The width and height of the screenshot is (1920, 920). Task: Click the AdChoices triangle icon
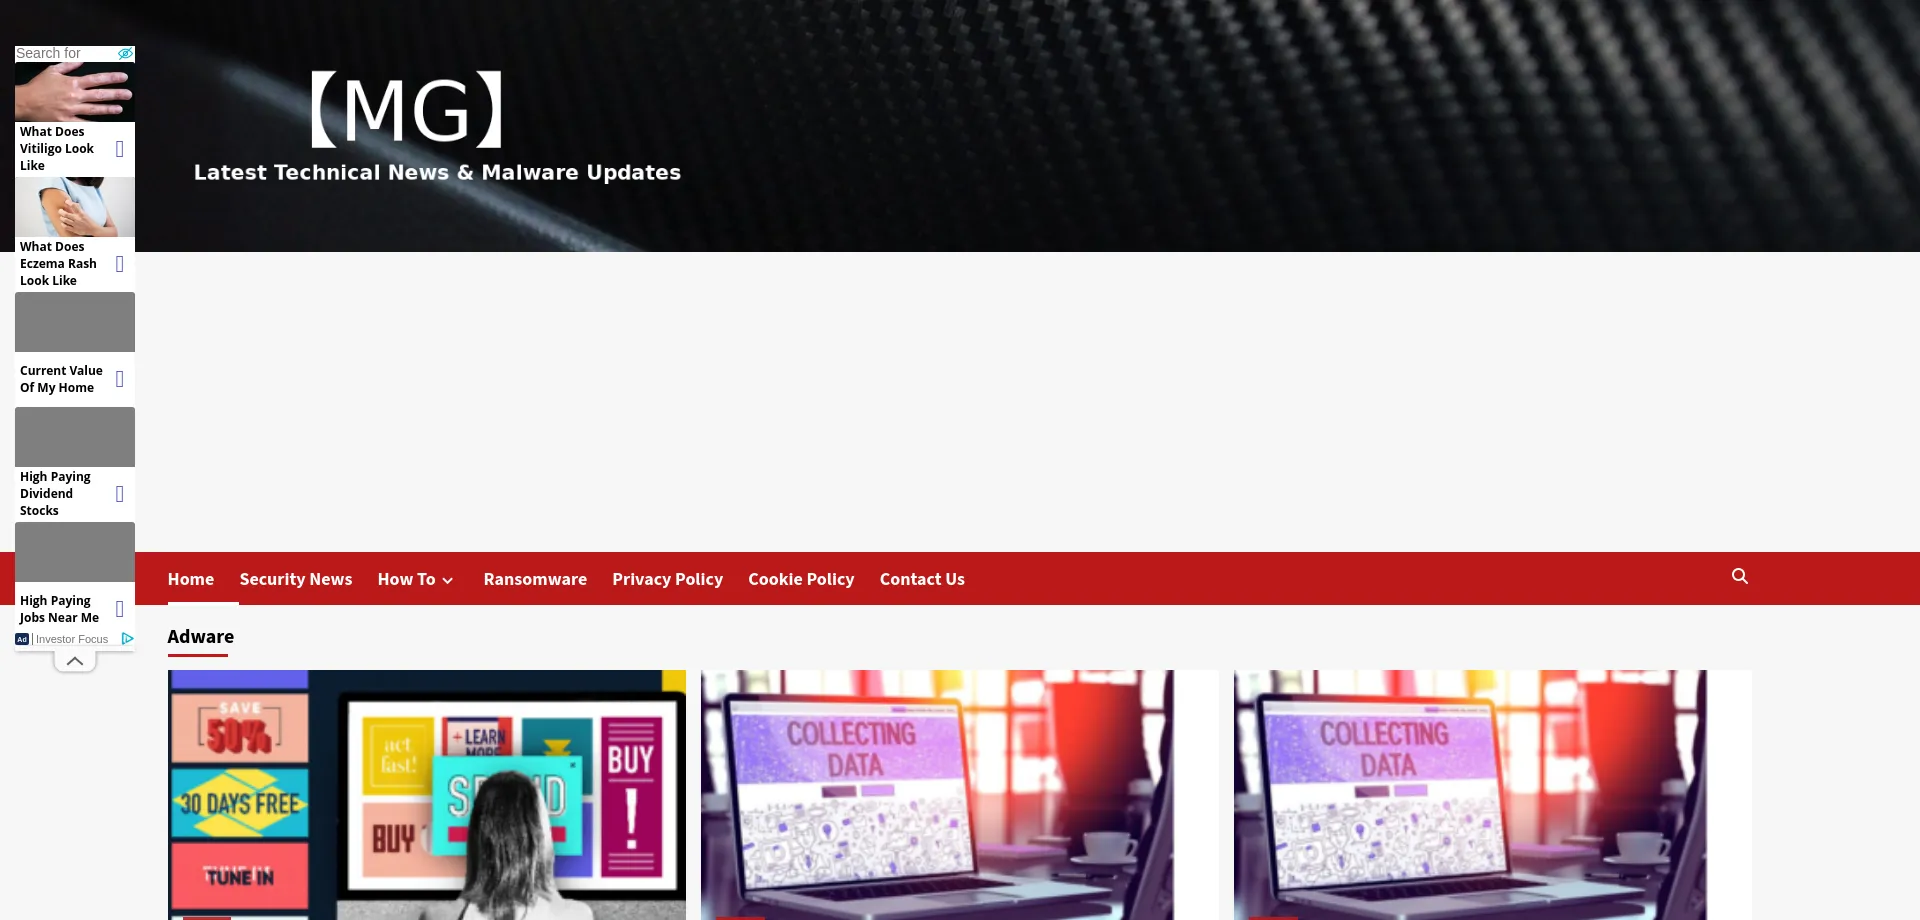pos(127,638)
